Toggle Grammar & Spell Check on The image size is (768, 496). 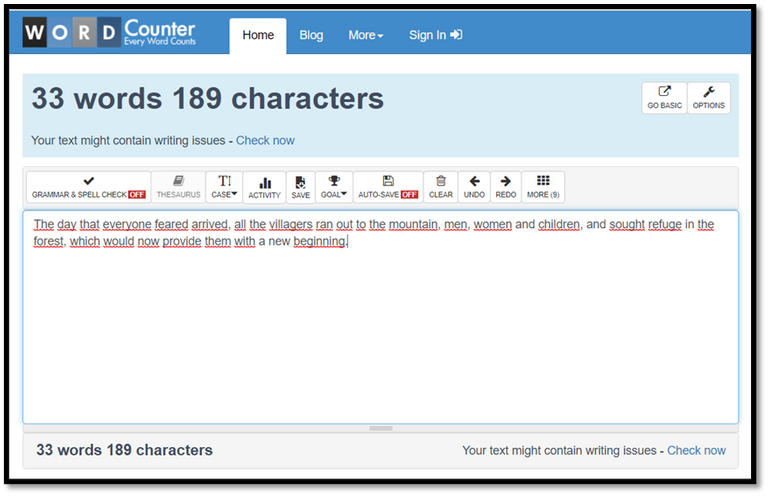(89, 187)
